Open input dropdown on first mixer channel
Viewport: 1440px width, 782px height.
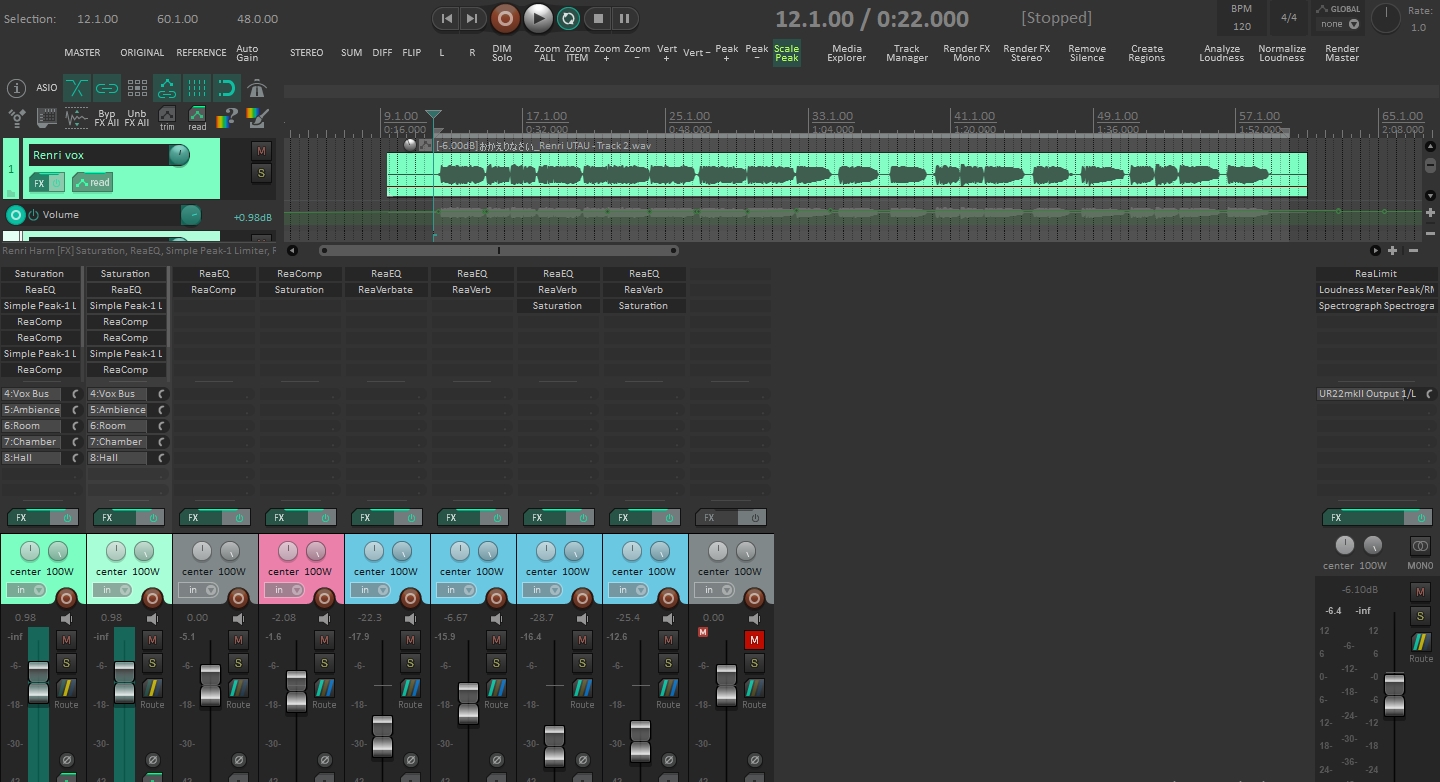tap(26, 590)
